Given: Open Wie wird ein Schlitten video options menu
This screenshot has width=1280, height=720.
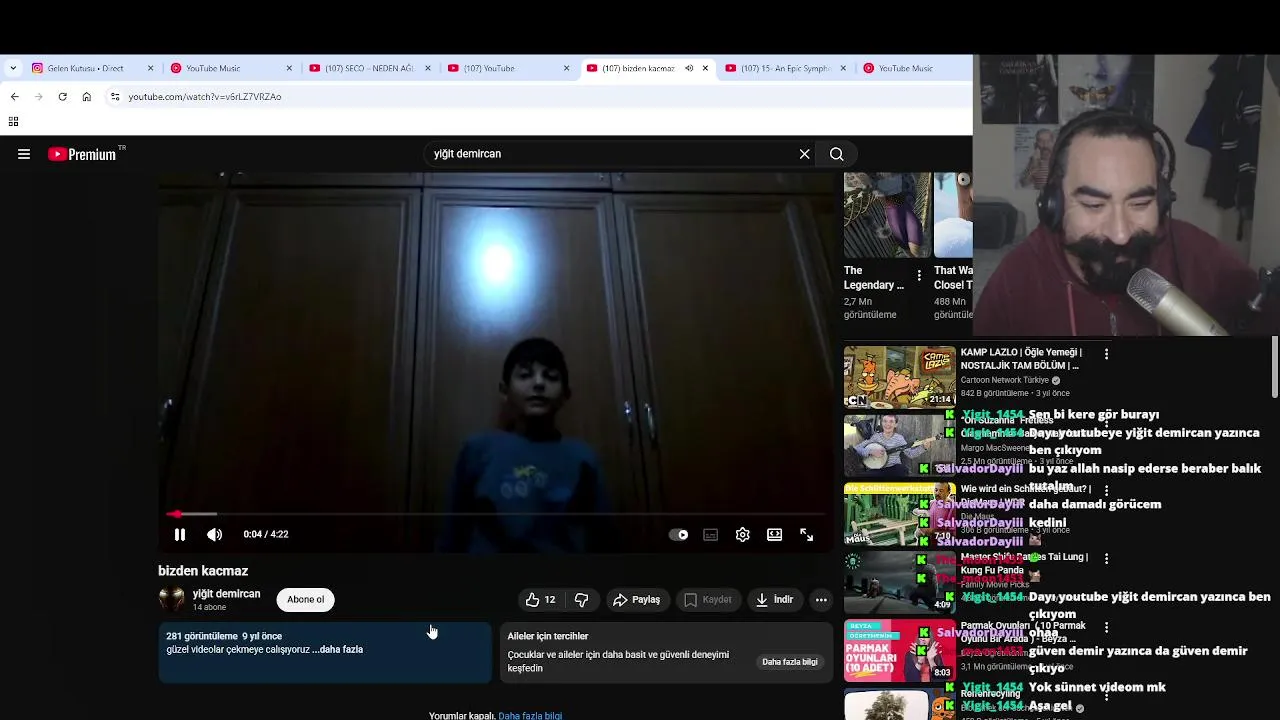Looking at the screenshot, I should (1106, 490).
